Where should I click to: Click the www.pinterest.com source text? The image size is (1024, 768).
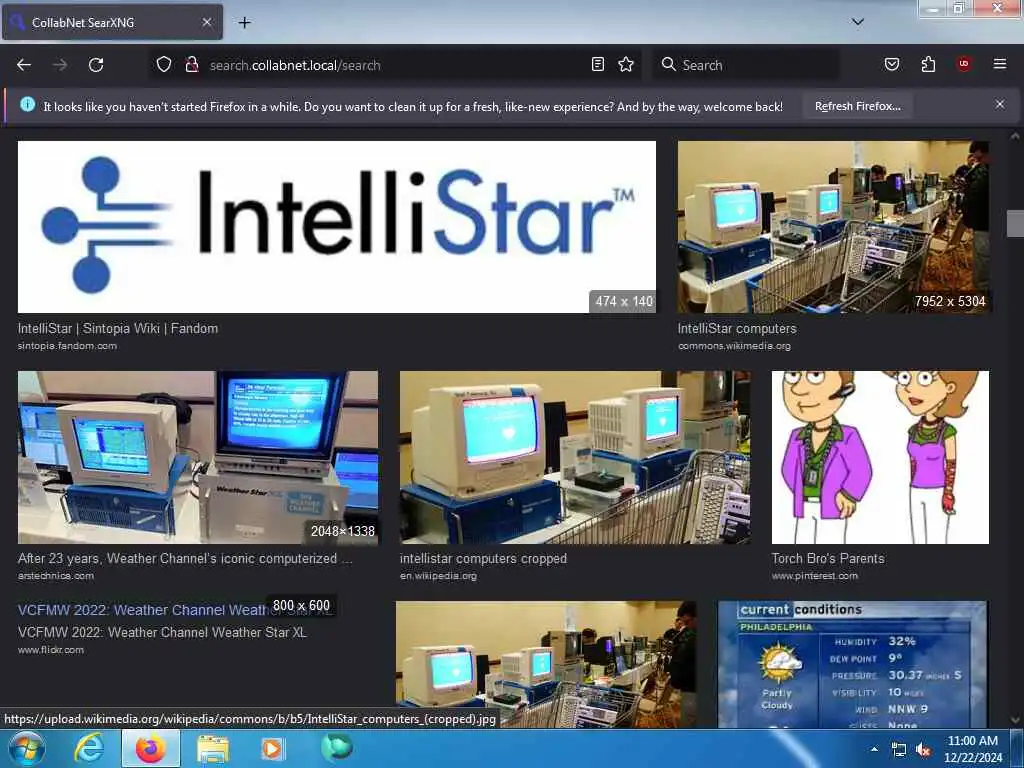click(814, 576)
